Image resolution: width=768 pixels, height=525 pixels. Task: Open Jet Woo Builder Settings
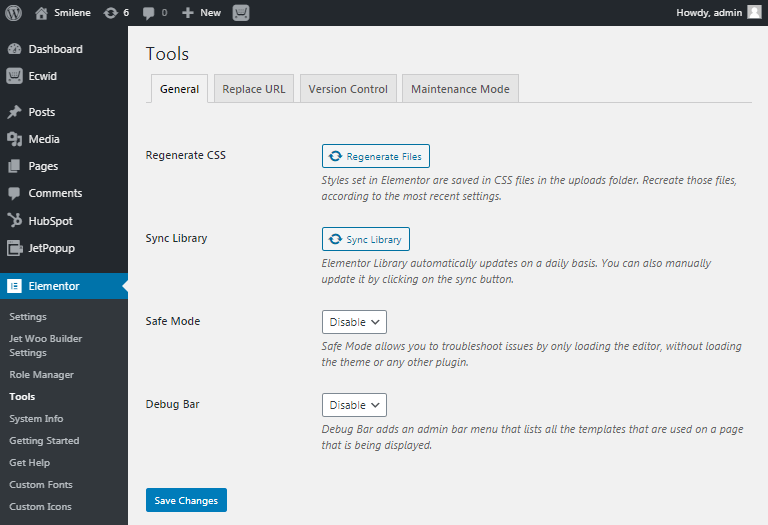pyautogui.click(x=46, y=345)
